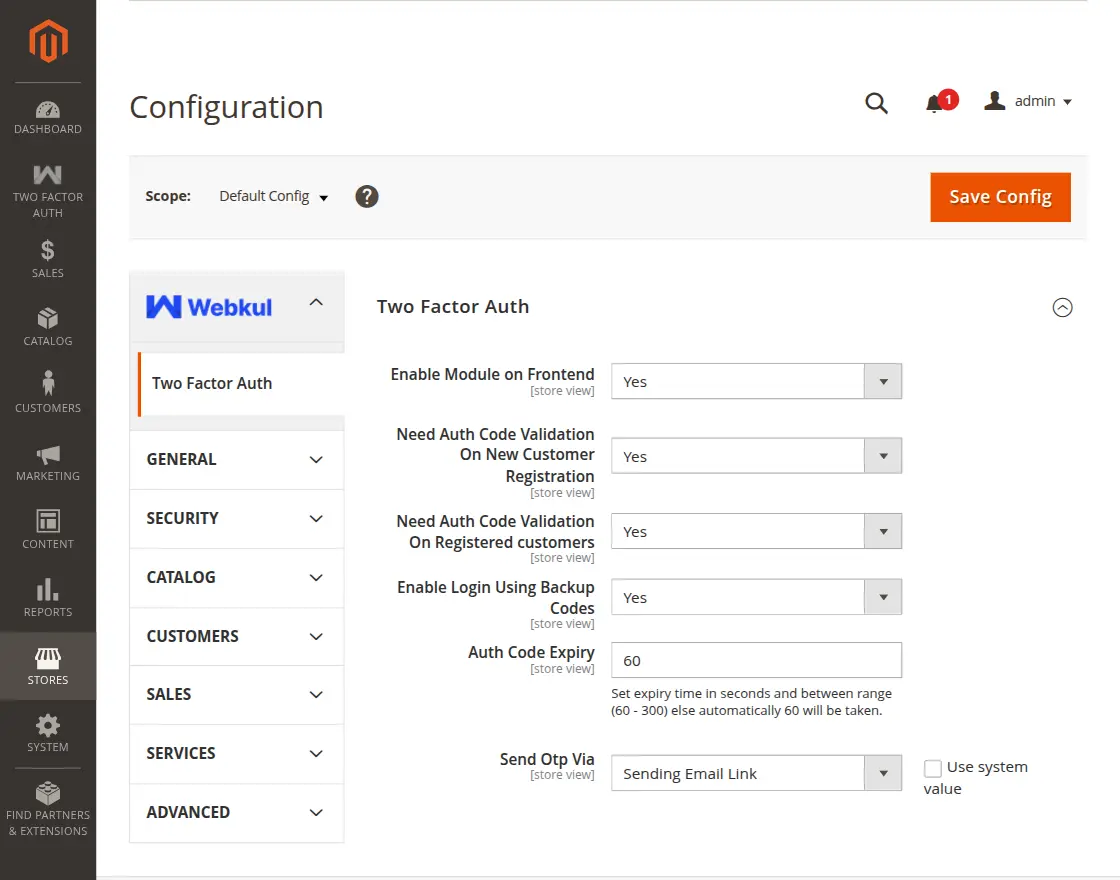Click the scope help question mark icon
Image resolution: width=1120 pixels, height=880 pixels.
click(x=367, y=196)
